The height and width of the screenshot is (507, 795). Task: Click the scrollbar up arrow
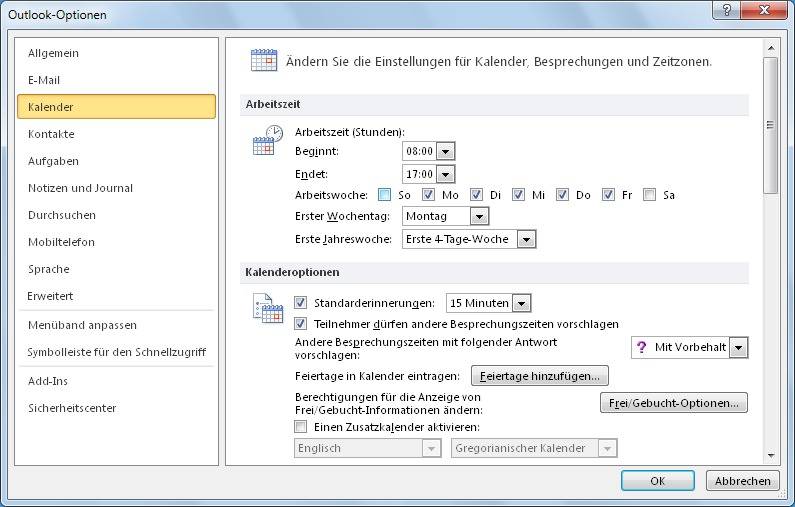click(x=771, y=48)
